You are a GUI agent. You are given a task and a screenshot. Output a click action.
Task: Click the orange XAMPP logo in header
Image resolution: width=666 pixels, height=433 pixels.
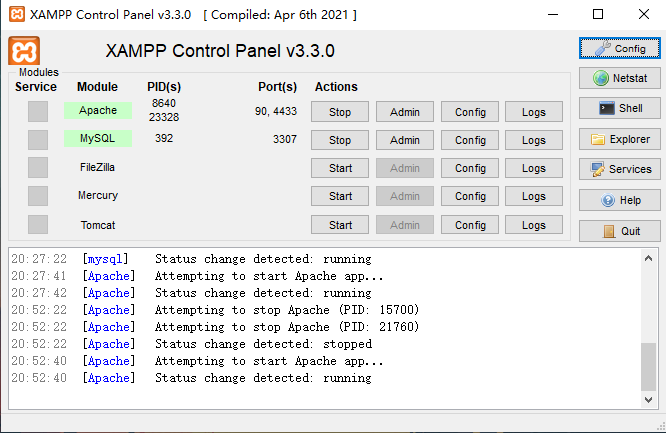(24, 51)
